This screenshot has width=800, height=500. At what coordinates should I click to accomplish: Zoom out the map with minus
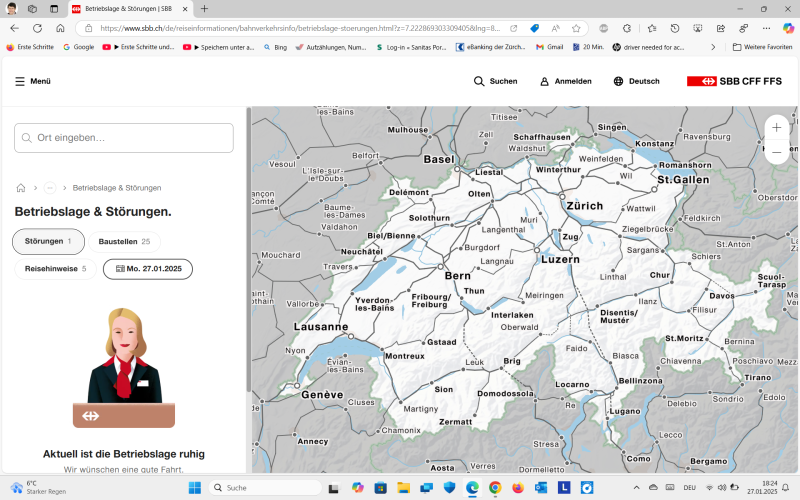click(x=777, y=152)
